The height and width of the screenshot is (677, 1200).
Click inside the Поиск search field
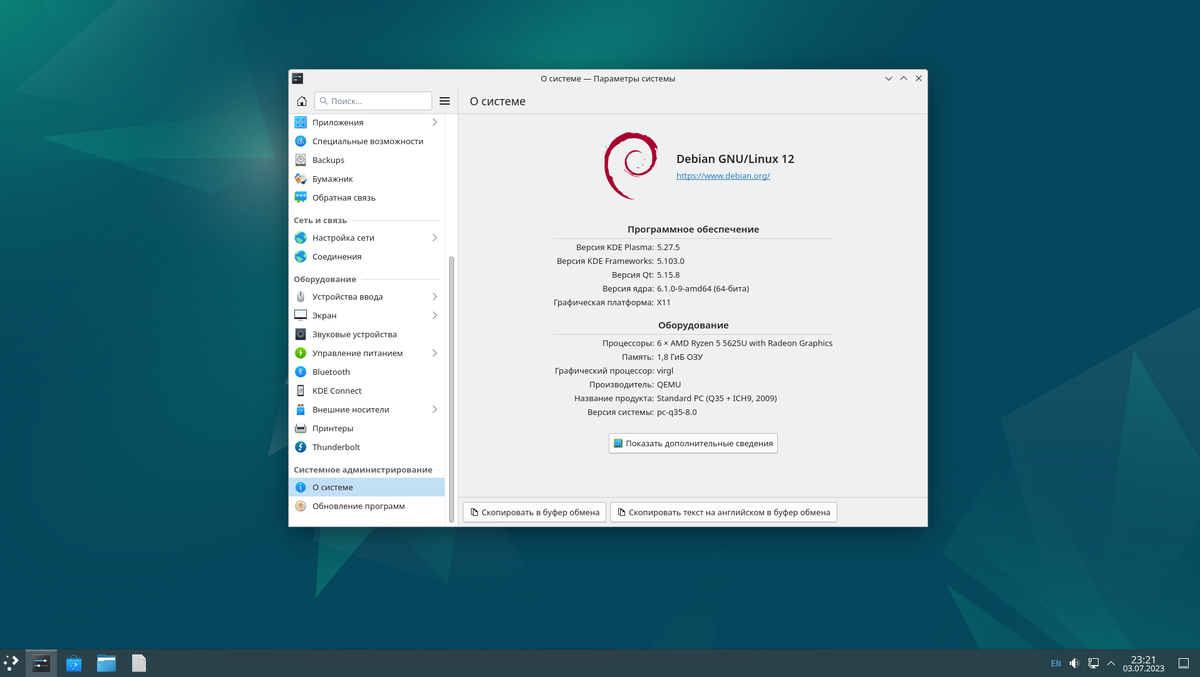375,100
